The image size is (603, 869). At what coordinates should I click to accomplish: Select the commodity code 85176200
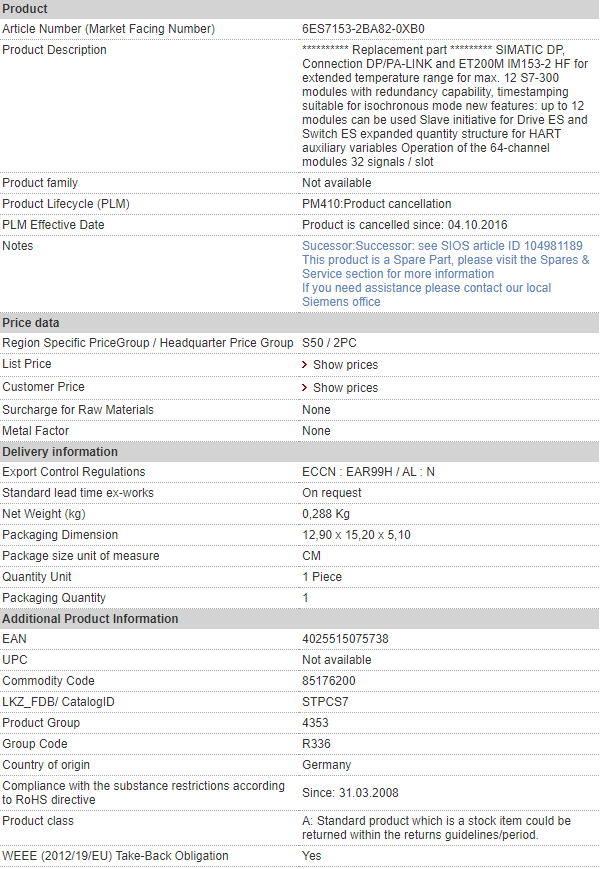pyautogui.click(x=329, y=681)
